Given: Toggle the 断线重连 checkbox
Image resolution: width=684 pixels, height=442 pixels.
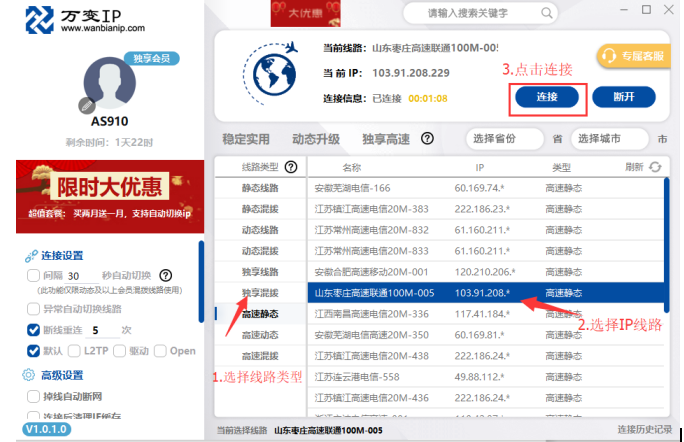Looking at the screenshot, I should tap(34, 330).
